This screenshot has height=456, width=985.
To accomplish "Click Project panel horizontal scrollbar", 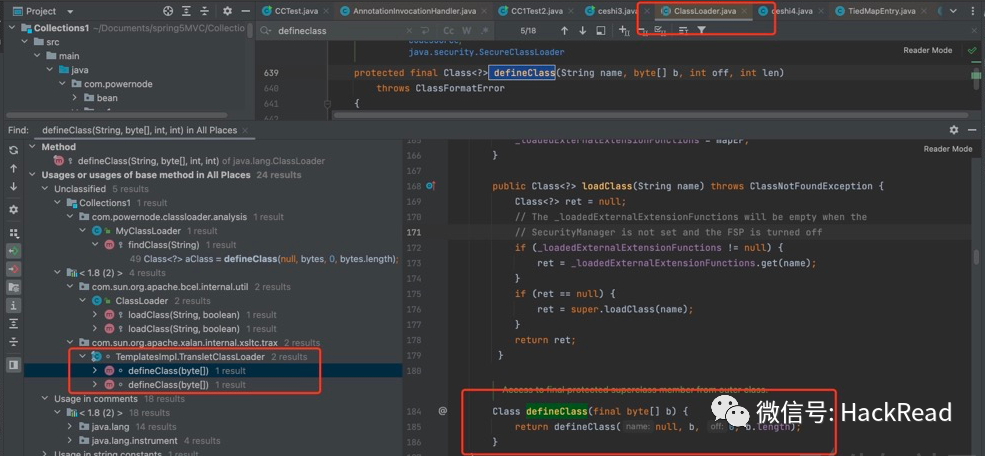I will pyautogui.click(x=116, y=116).
